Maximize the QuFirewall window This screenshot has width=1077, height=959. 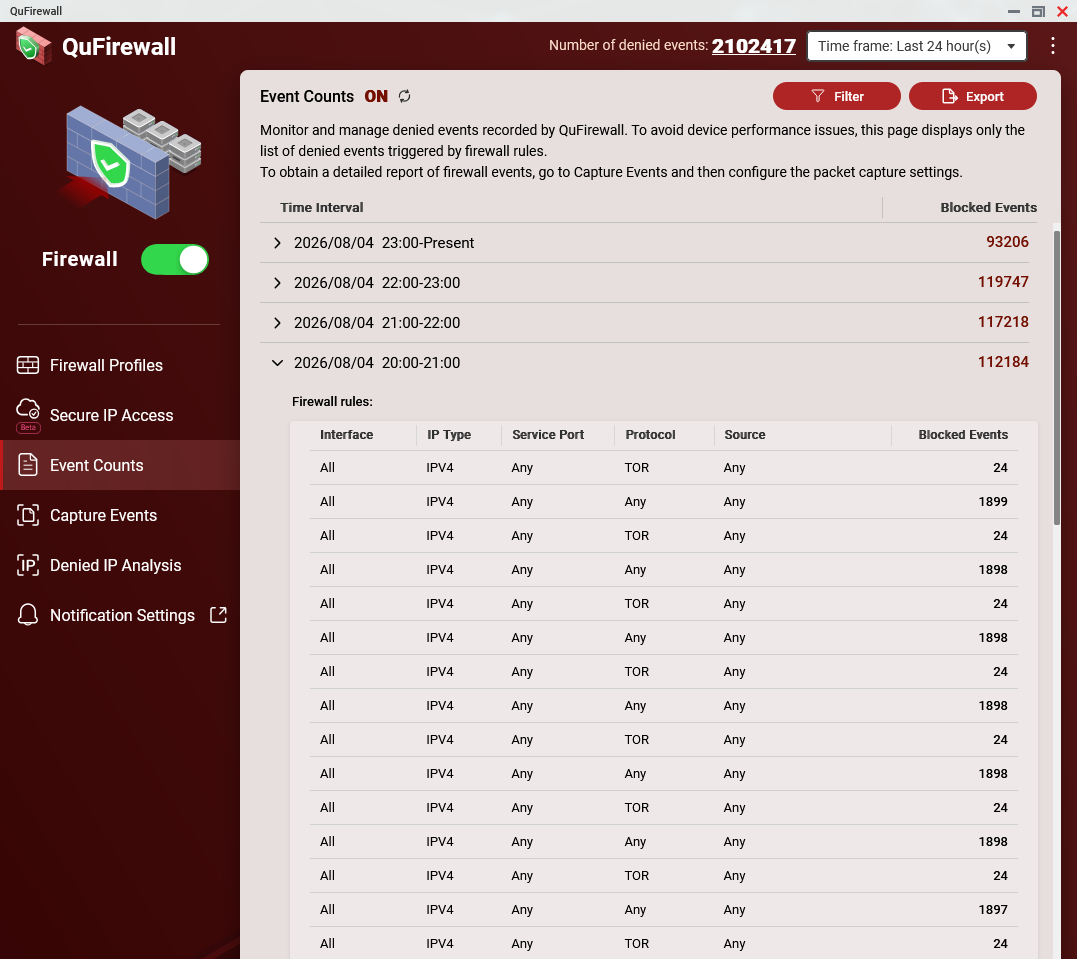(x=1038, y=11)
